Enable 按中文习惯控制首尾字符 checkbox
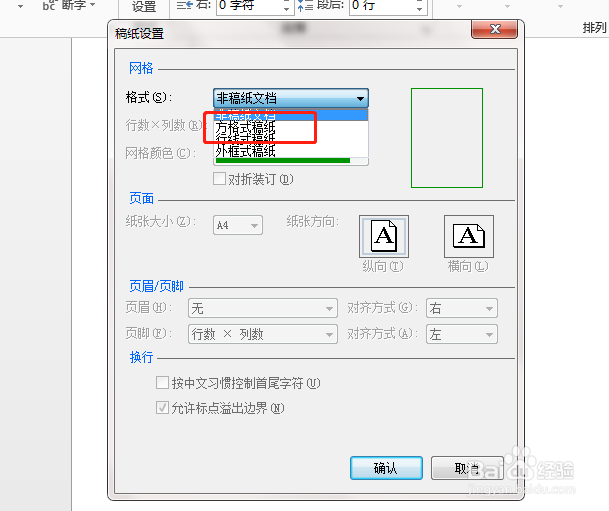Viewport: 609px width, 511px height. (162, 383)
